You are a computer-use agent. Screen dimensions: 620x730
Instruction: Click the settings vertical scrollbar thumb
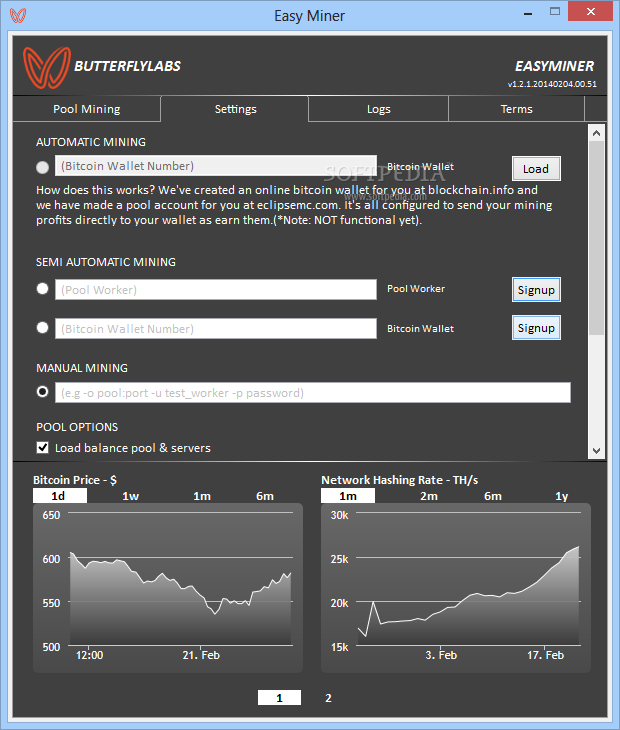pyautogui.click(x=596, y=237)
